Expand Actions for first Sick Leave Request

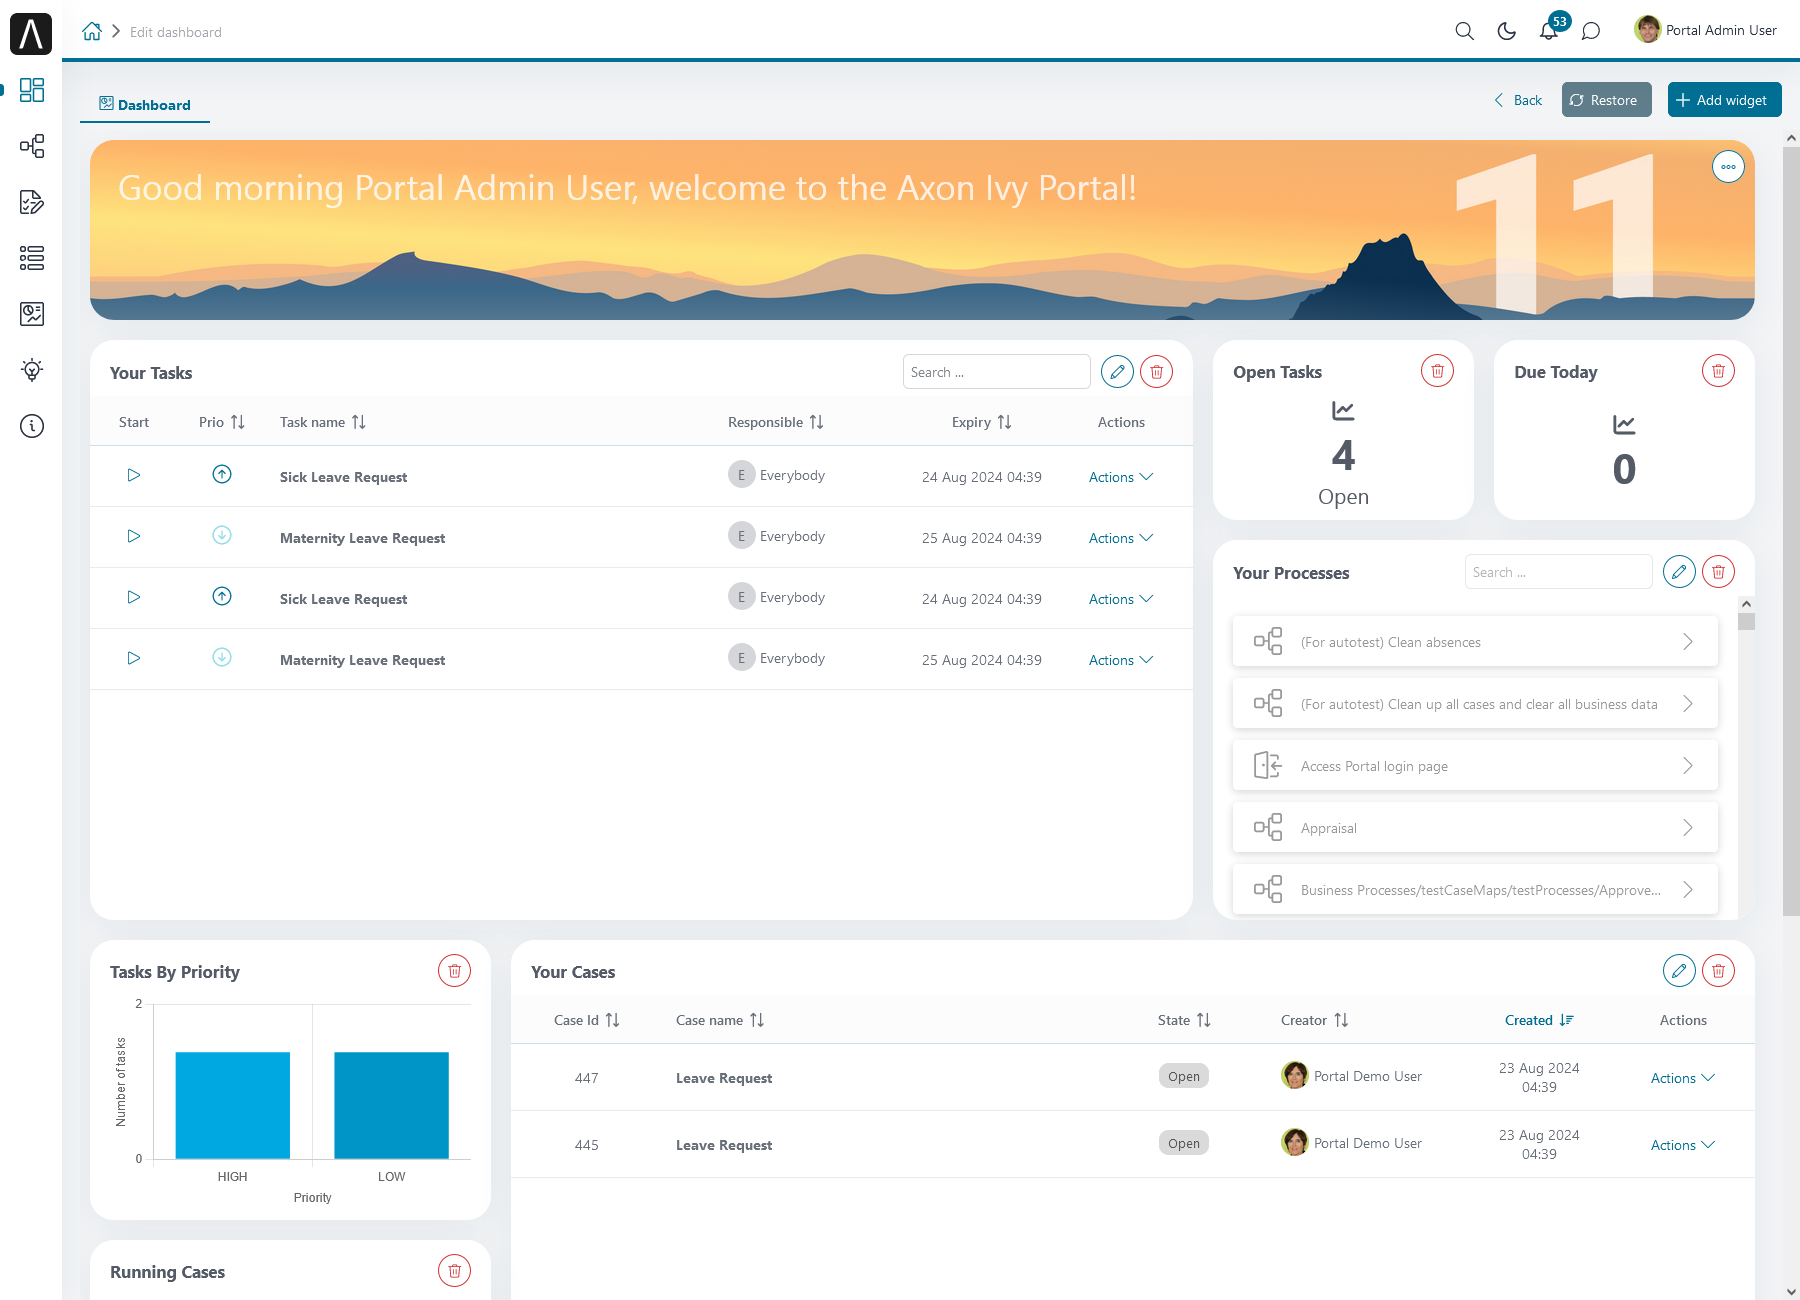[x=1121, y=477]
